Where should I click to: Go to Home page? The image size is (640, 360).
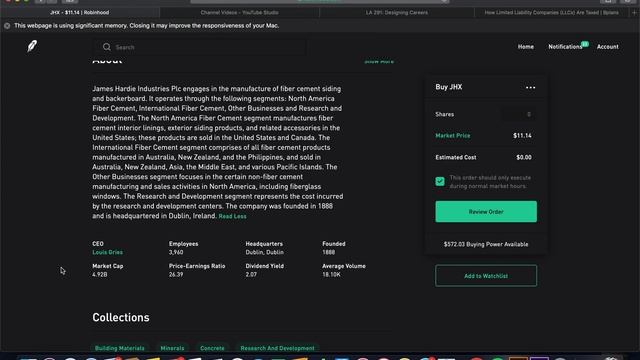(x=526, y=47)
